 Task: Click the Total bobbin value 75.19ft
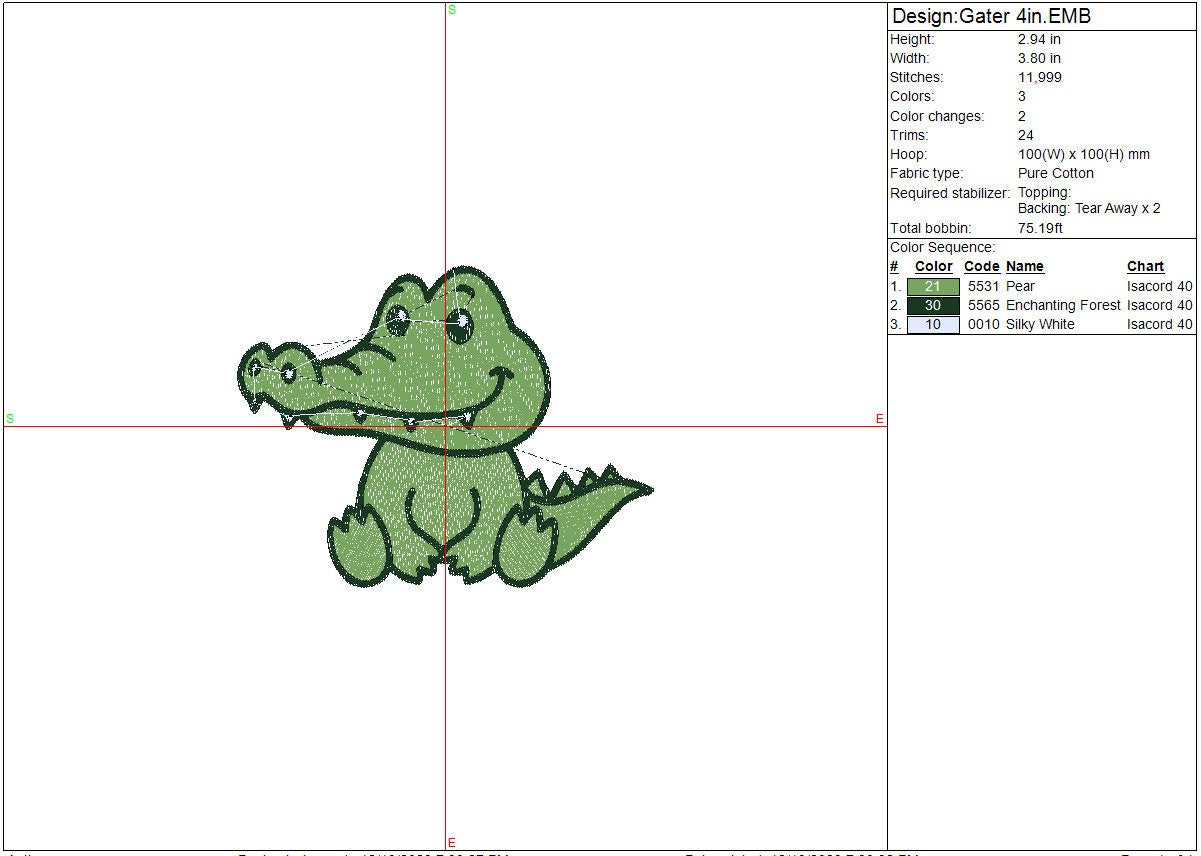pyautogui.click(x=1040, y=229)
